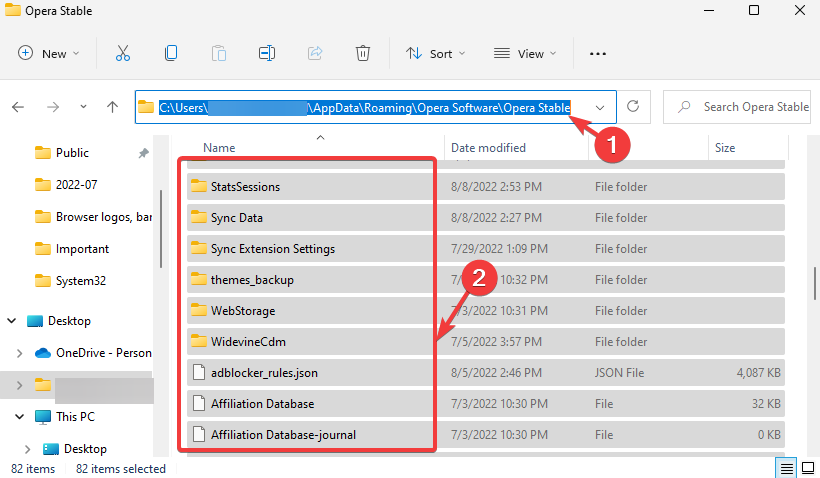Click the file list vertical scrollbar
Screen dimensions: 820x478
click(x=815, y=283)
